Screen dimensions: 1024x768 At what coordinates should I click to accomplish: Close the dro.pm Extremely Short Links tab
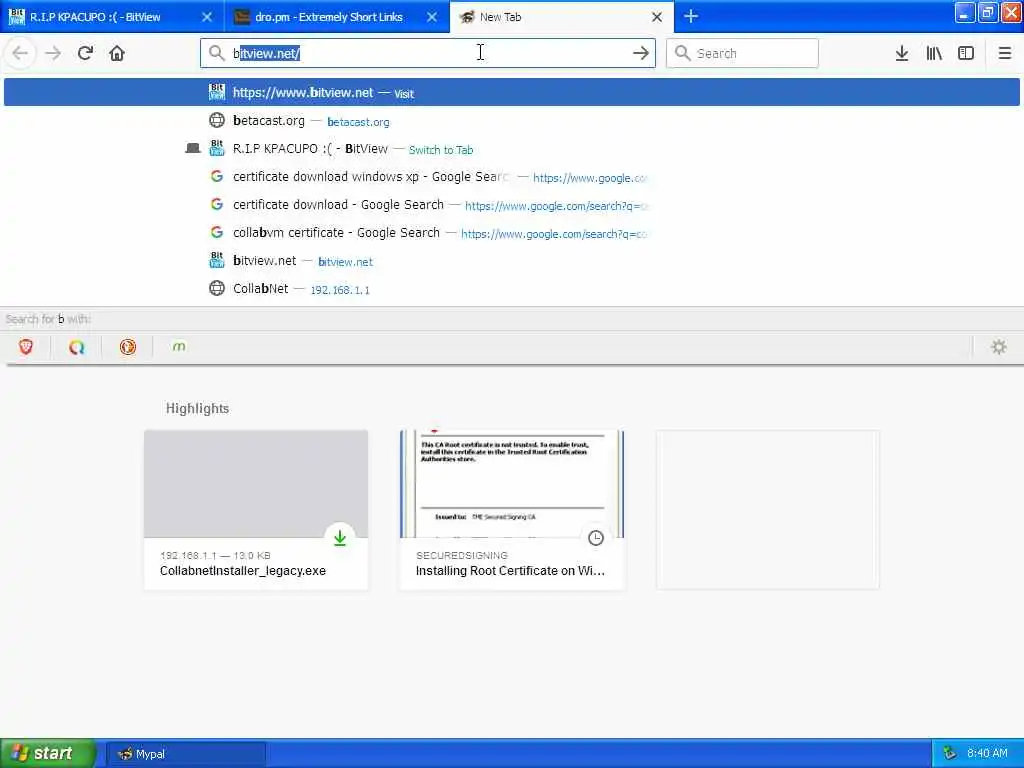tap(432, 17)
